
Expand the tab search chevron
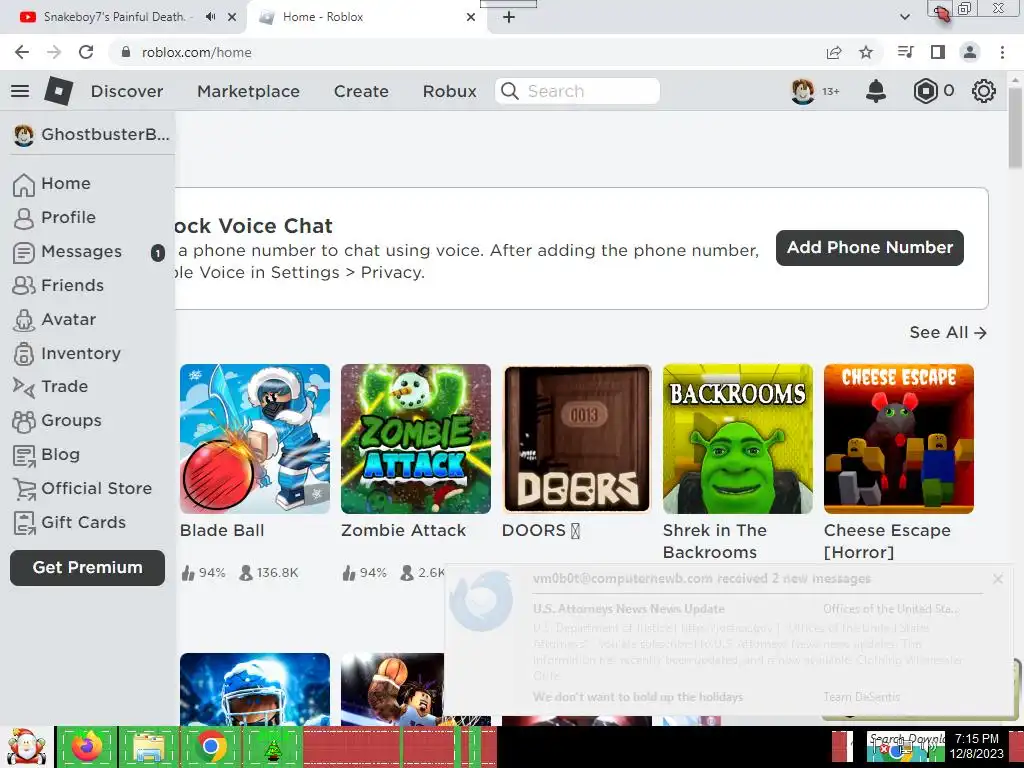[x=904, y=17]
